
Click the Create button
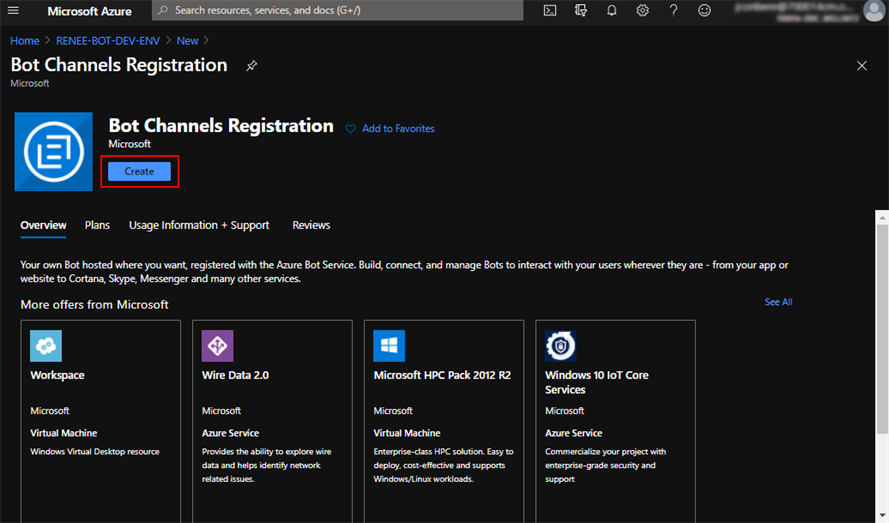(x=139, y=171)
